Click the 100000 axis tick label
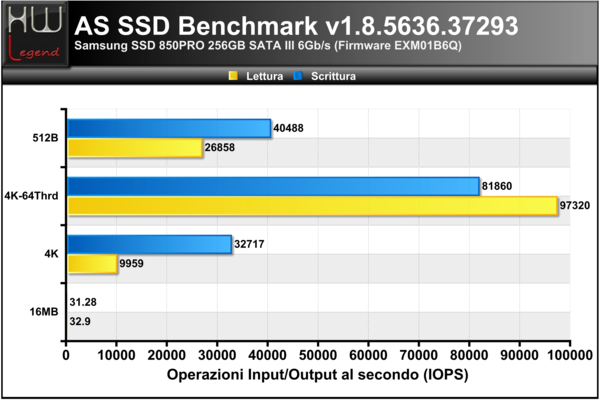This screenshot has width=600, height=400. [x=570, y=356]
